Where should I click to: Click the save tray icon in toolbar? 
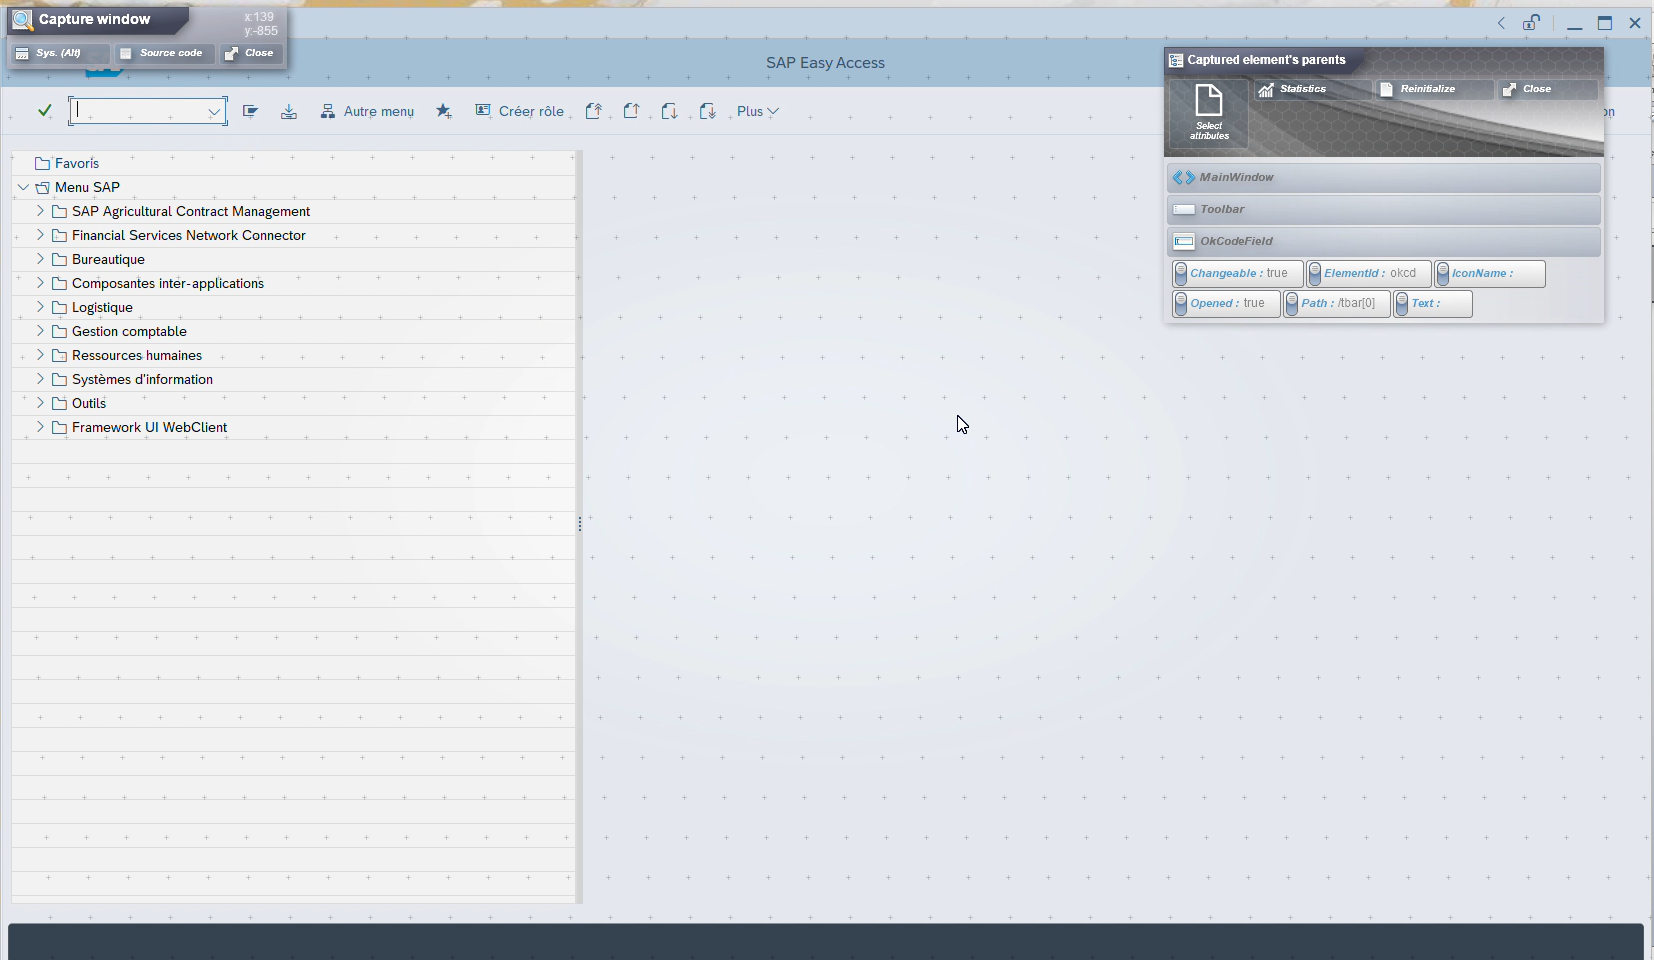click(x=289, y=111)
